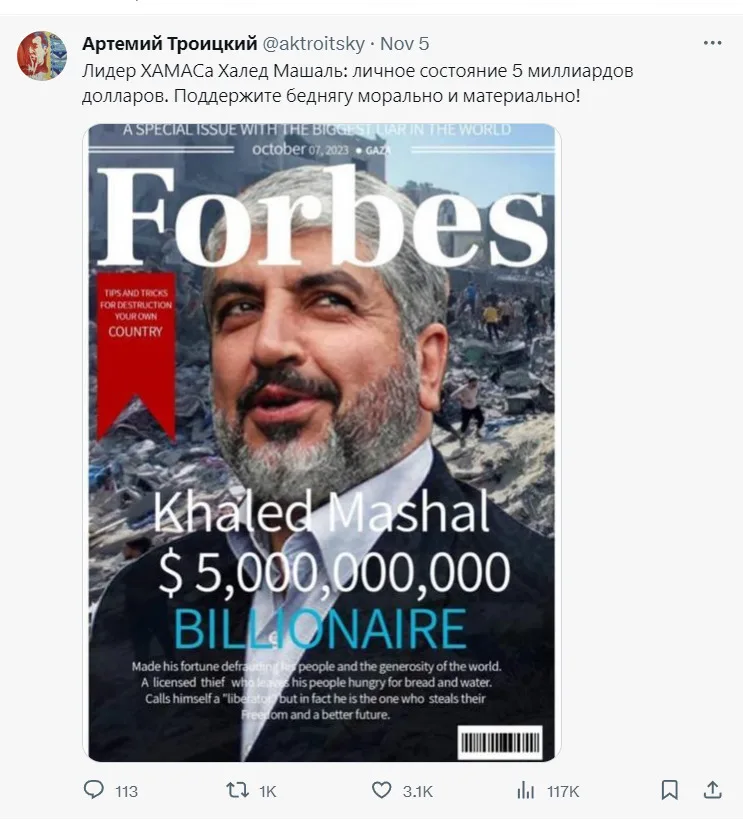Repost using the retweet arrows icon
This screenshot has height=830, width=743.
point(238,790)
